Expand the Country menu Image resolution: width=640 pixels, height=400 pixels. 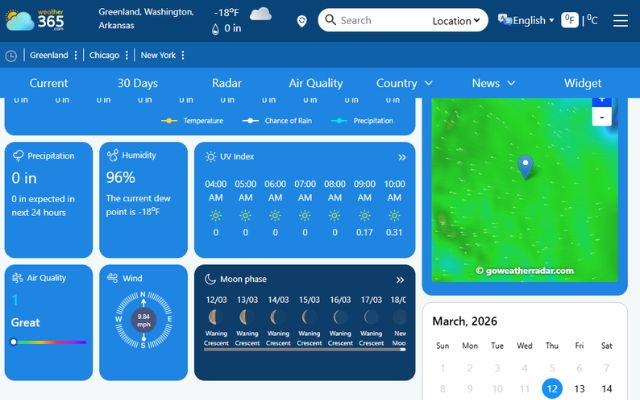point(404,83)
